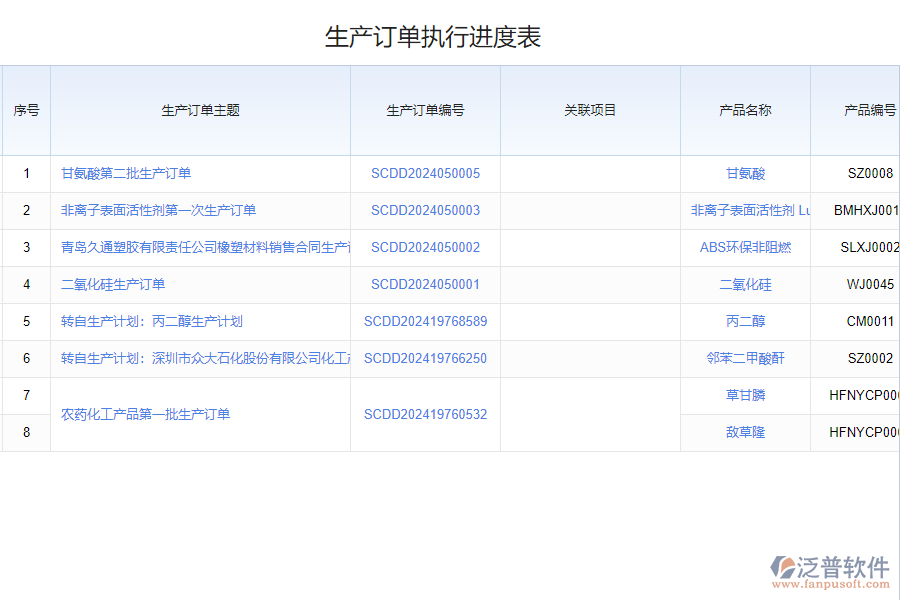The height and width of the screenshot is (600, 900).
Task: Open the 二氧化硅生产订单 link
Action: 113,284
